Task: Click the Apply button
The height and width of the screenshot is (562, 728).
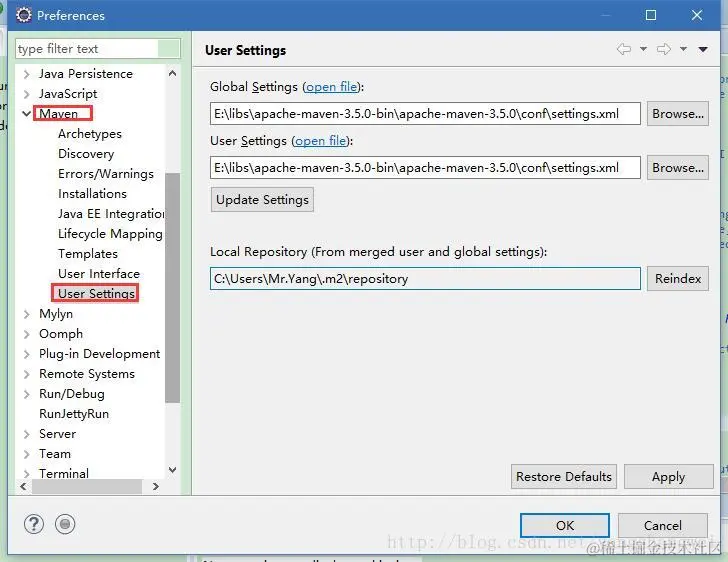Action: 669,477
